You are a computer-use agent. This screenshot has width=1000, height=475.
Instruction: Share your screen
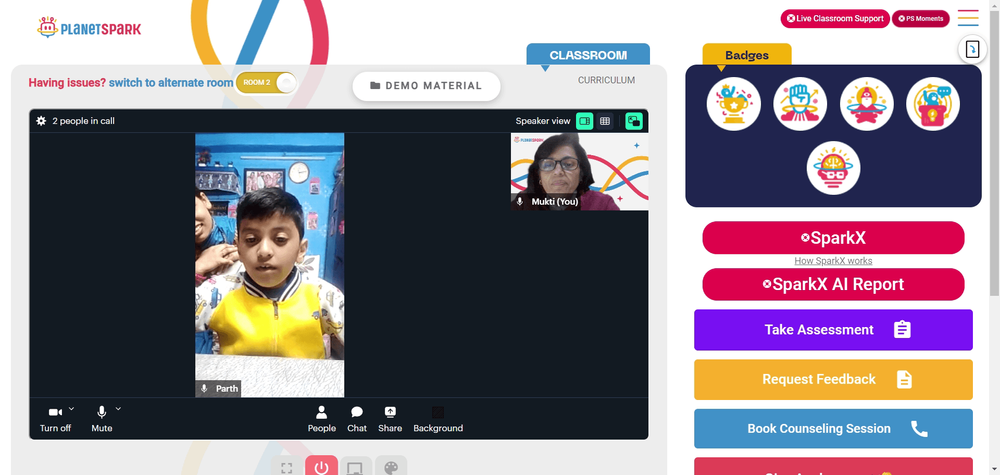pyautogui.click(x=390, y=420)
